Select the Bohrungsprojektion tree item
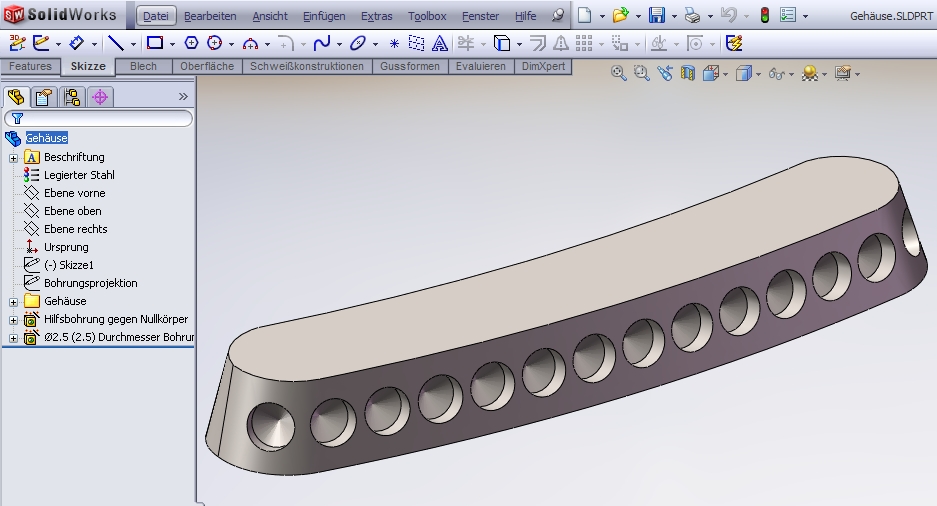This screenshot has width=937, height=506. tap(90, 283)
